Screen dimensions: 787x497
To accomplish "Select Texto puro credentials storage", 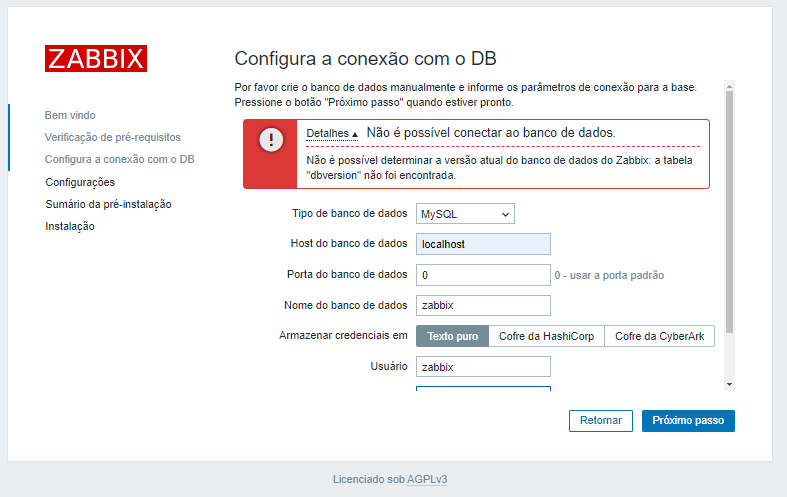I will click(452, 336).
